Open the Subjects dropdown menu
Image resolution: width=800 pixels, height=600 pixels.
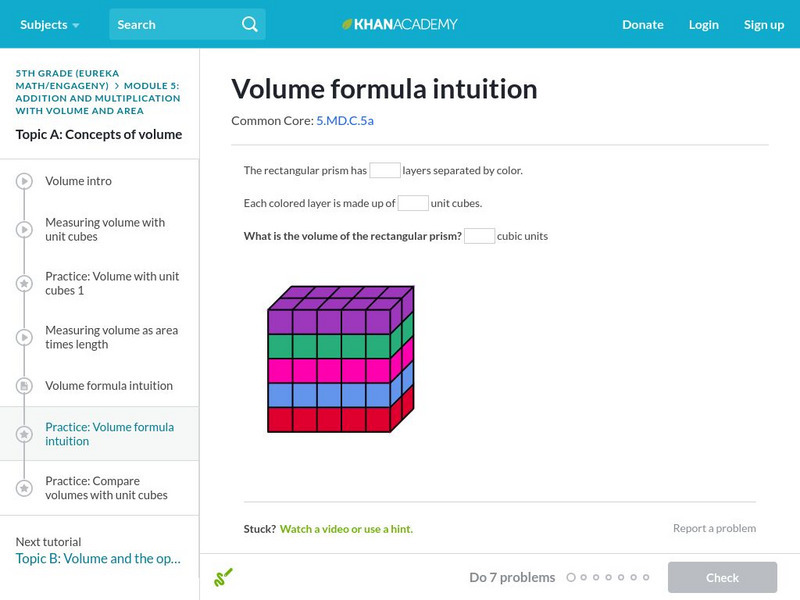point(50,24)
